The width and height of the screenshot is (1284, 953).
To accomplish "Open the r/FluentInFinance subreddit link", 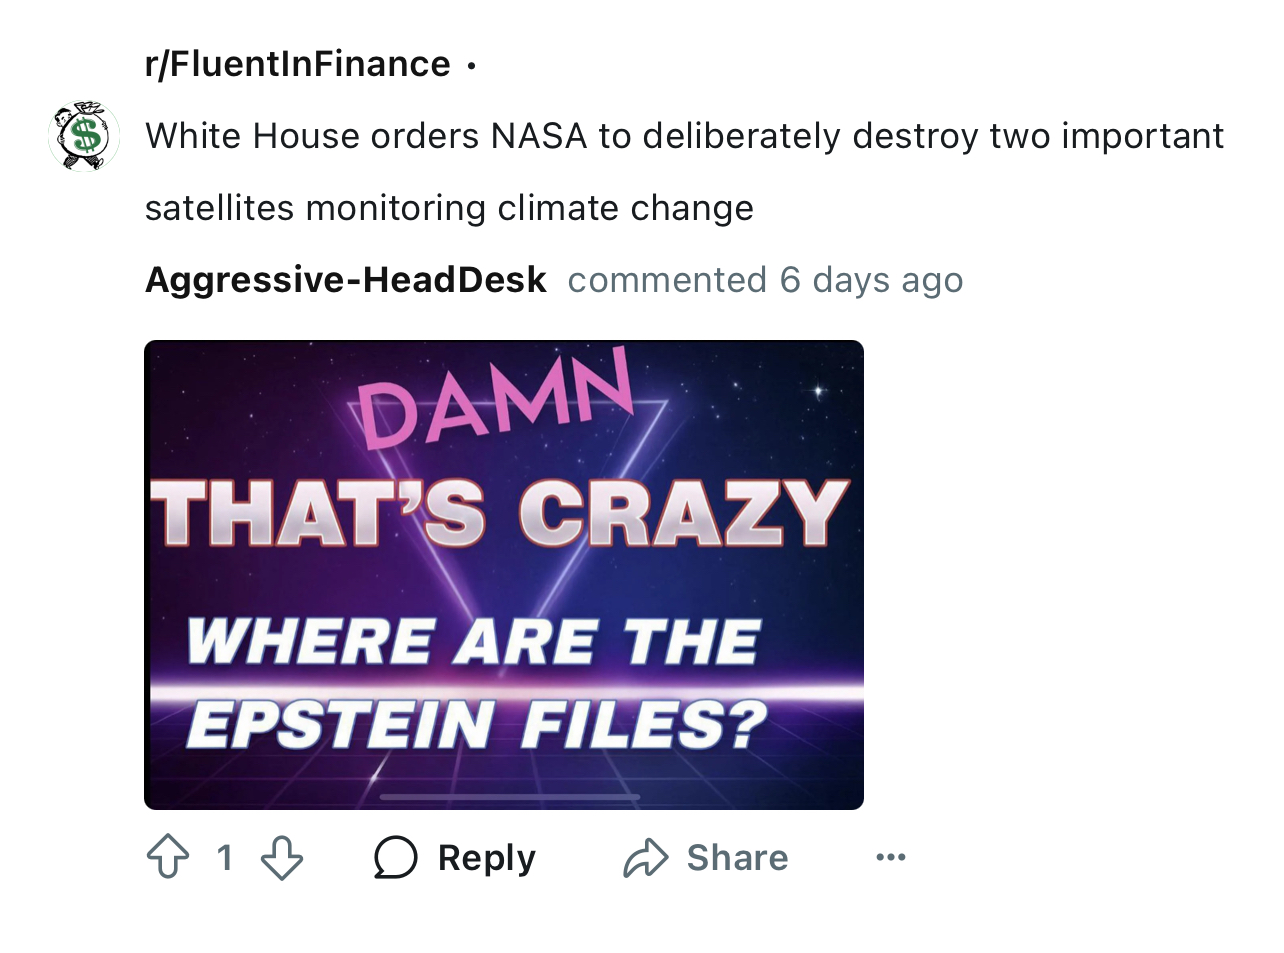I will point(298,64).
